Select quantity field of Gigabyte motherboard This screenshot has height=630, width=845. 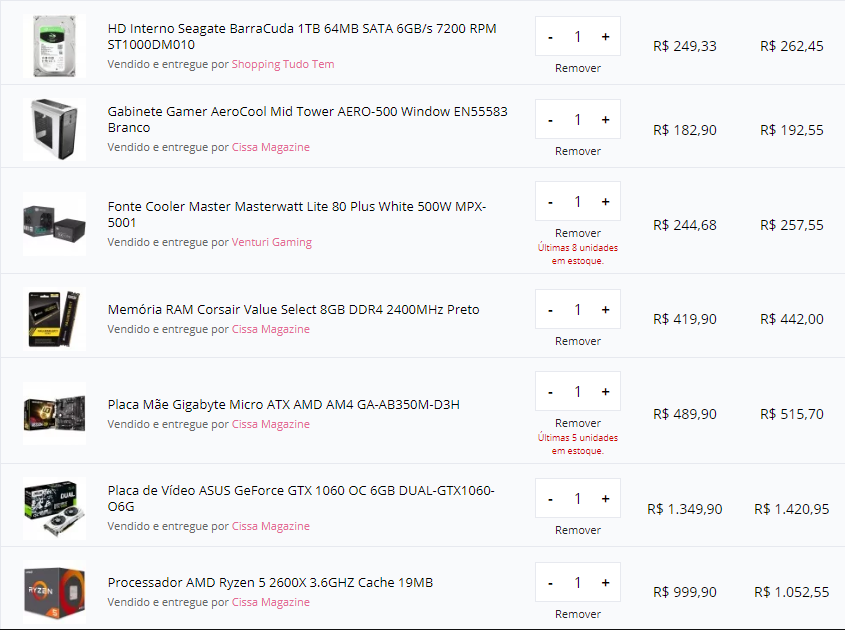(578, 392)
